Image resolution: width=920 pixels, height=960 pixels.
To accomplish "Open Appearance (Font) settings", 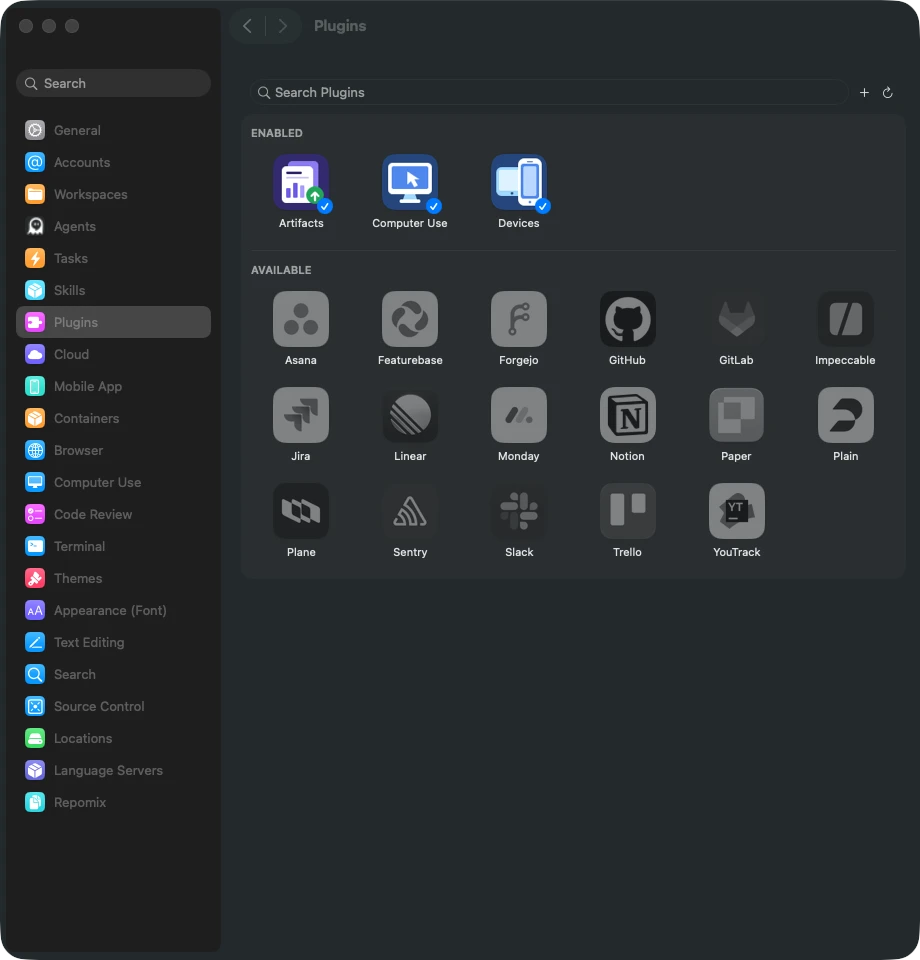I will click(x=113, y=610).
